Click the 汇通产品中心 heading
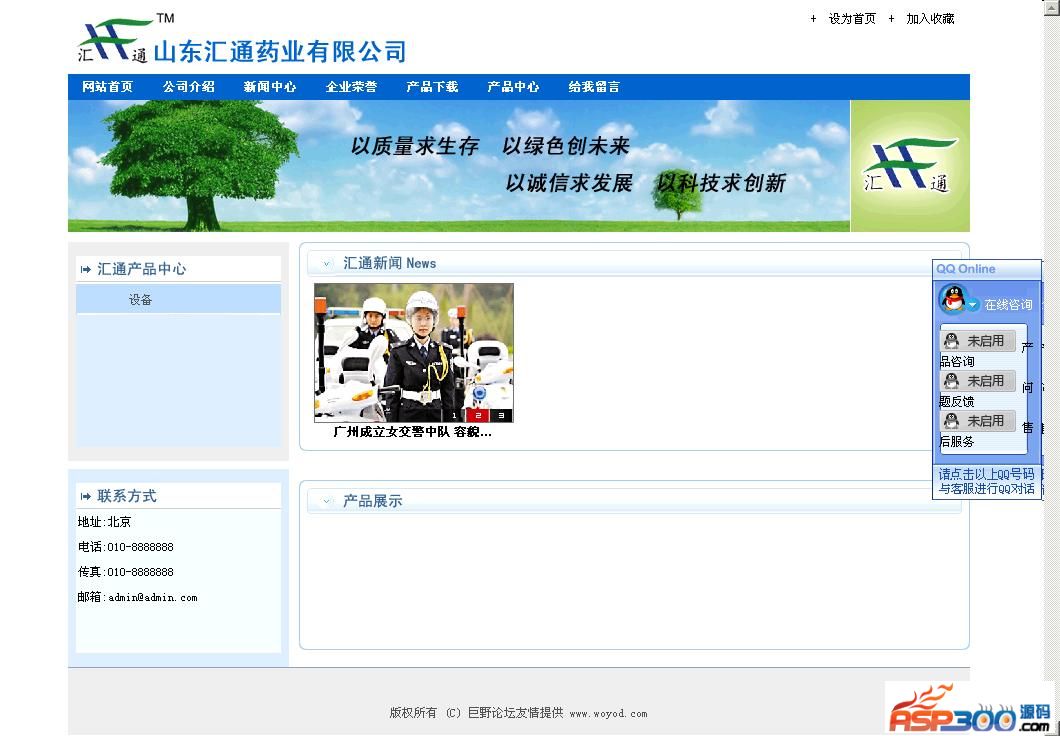Viewport: 1060px width, 736px height. [x=141, y=269]
